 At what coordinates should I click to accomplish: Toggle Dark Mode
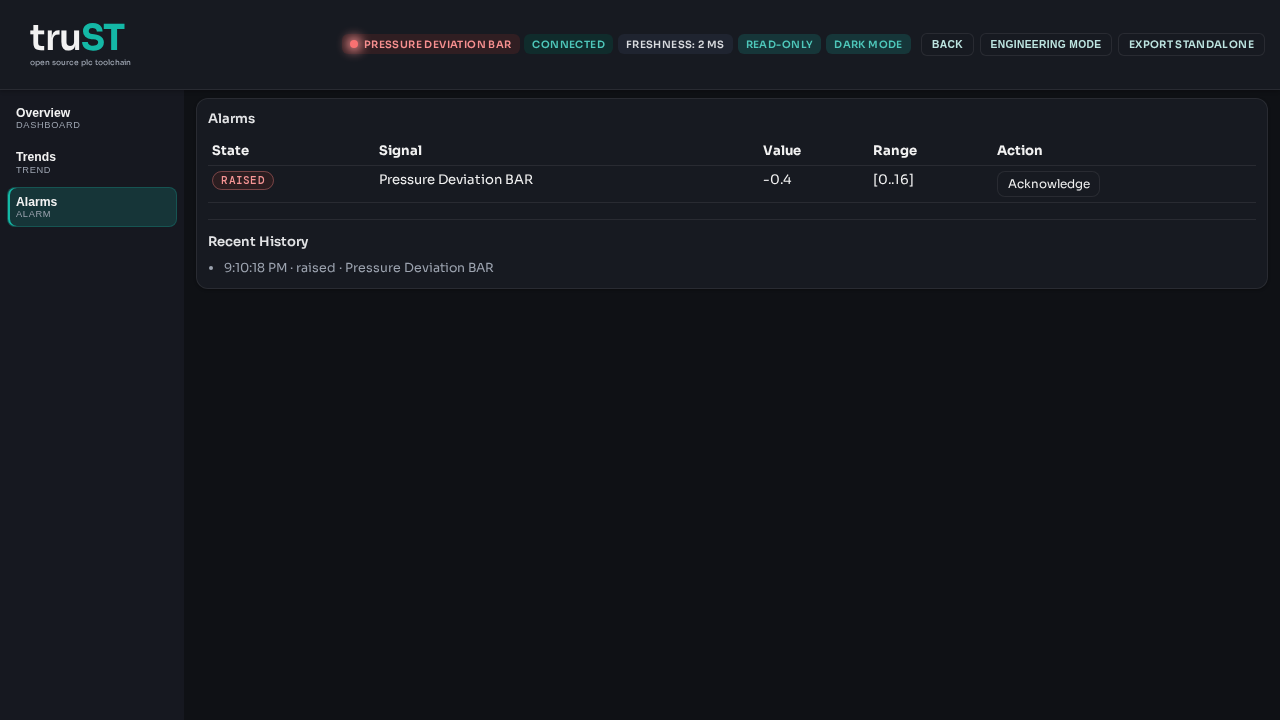868,44
